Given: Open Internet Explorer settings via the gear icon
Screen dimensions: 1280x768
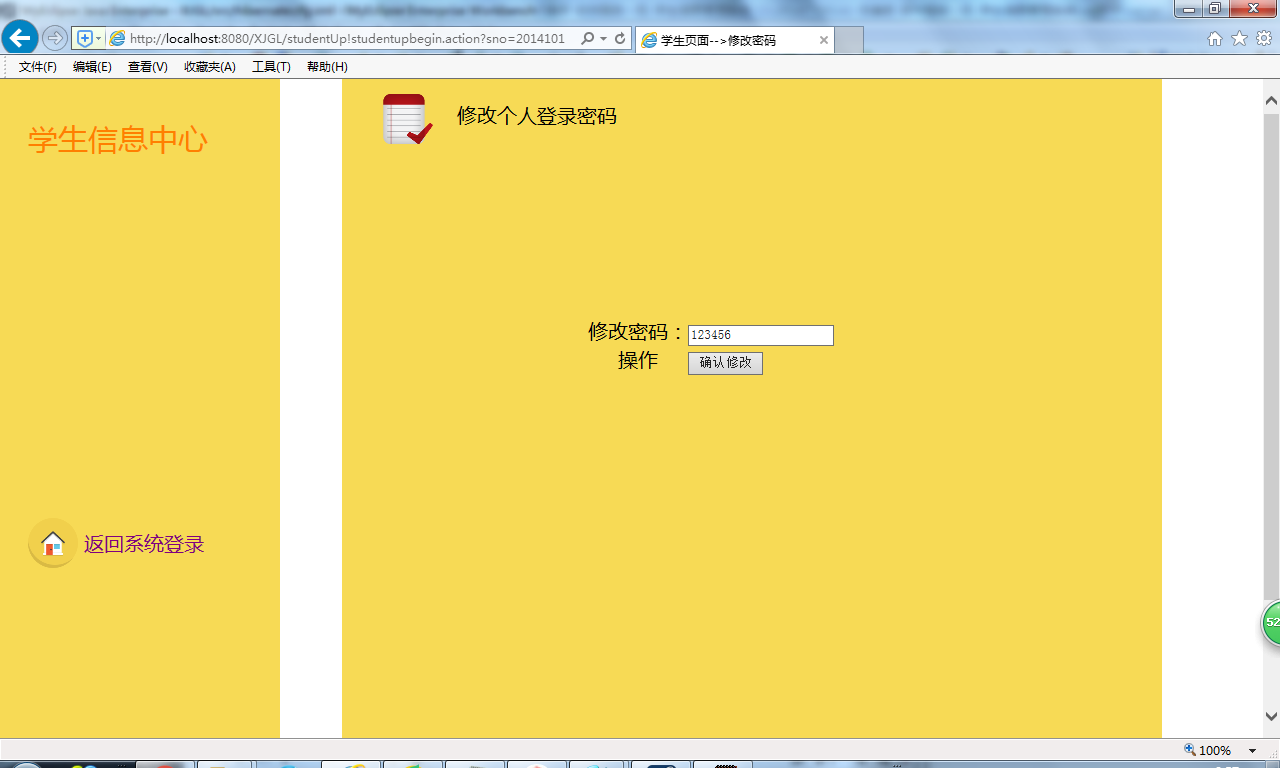Looking at the screenshot, I should 1262,38.
